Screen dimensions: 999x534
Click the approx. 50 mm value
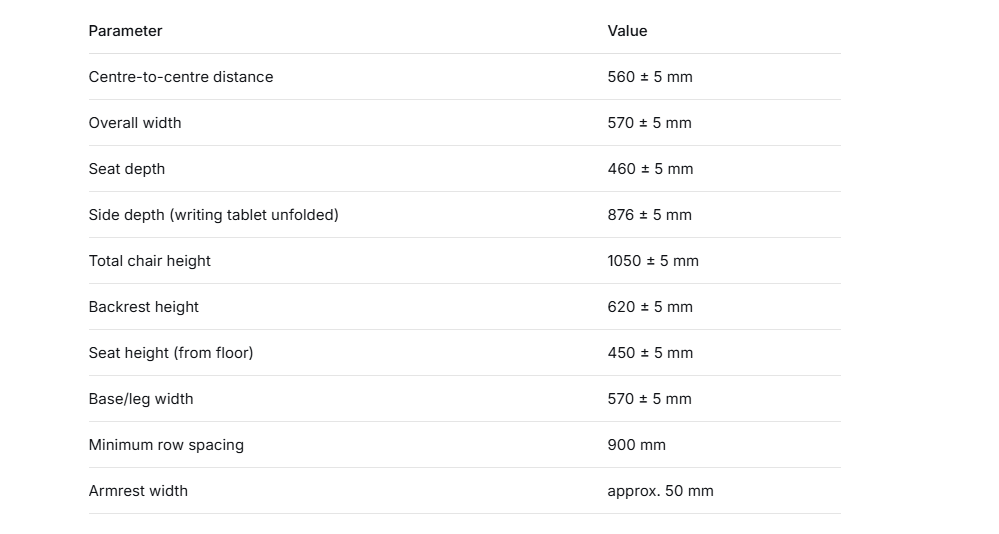pos(661,491)
